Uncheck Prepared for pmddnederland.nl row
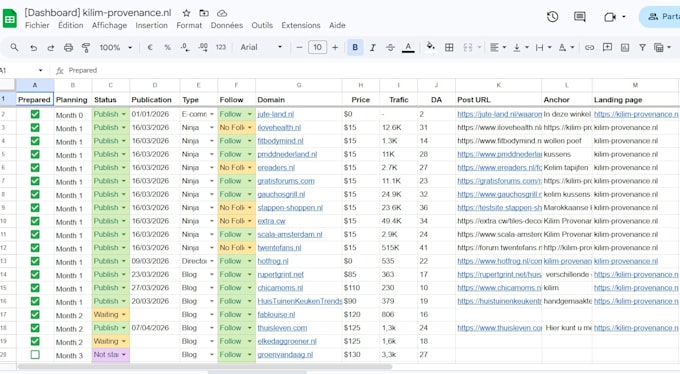Viewport: 680px width, 374px height. click(35, 154)
